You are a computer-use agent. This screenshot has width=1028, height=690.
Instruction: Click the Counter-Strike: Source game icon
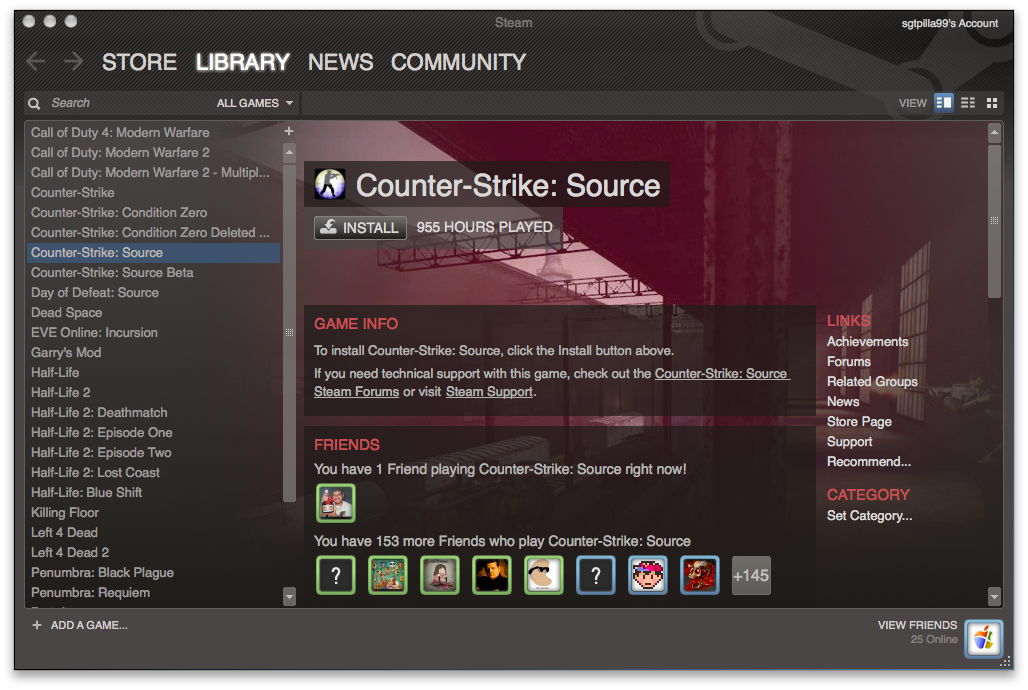330,184
